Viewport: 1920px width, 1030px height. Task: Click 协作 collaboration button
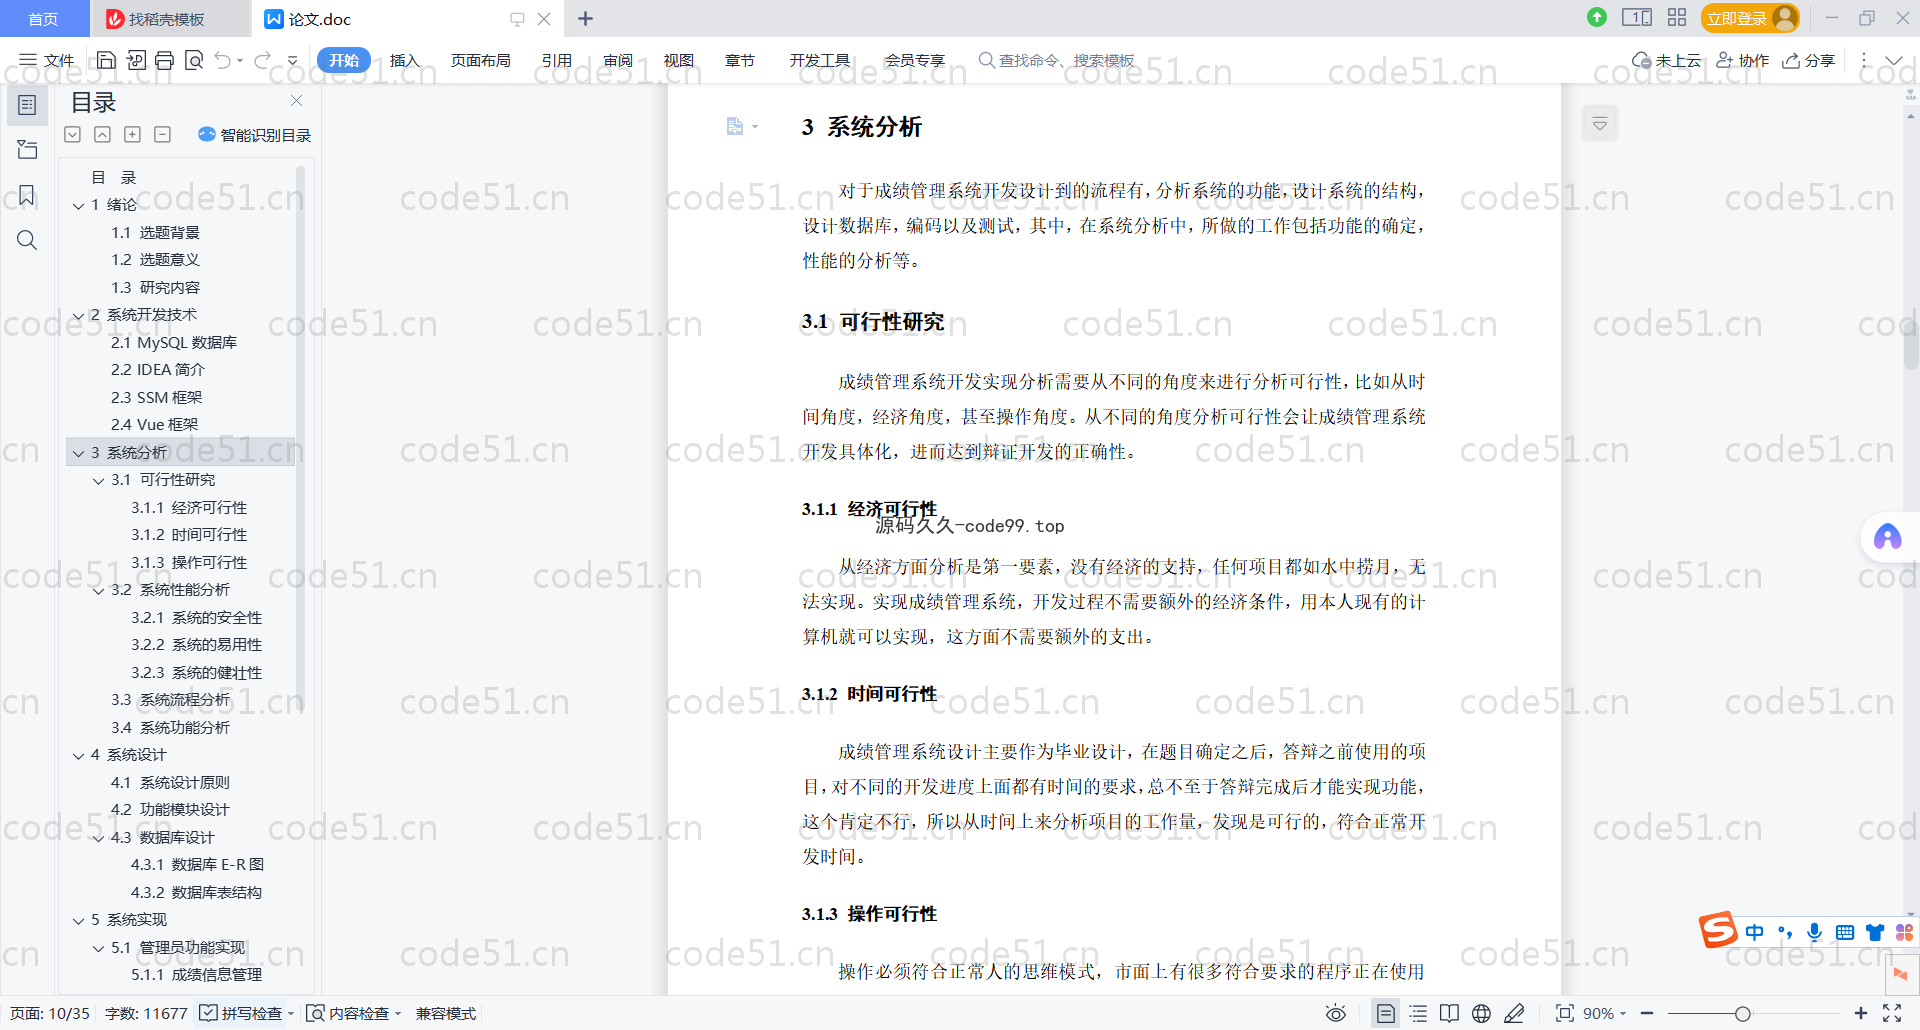(x=1743, y=60)
